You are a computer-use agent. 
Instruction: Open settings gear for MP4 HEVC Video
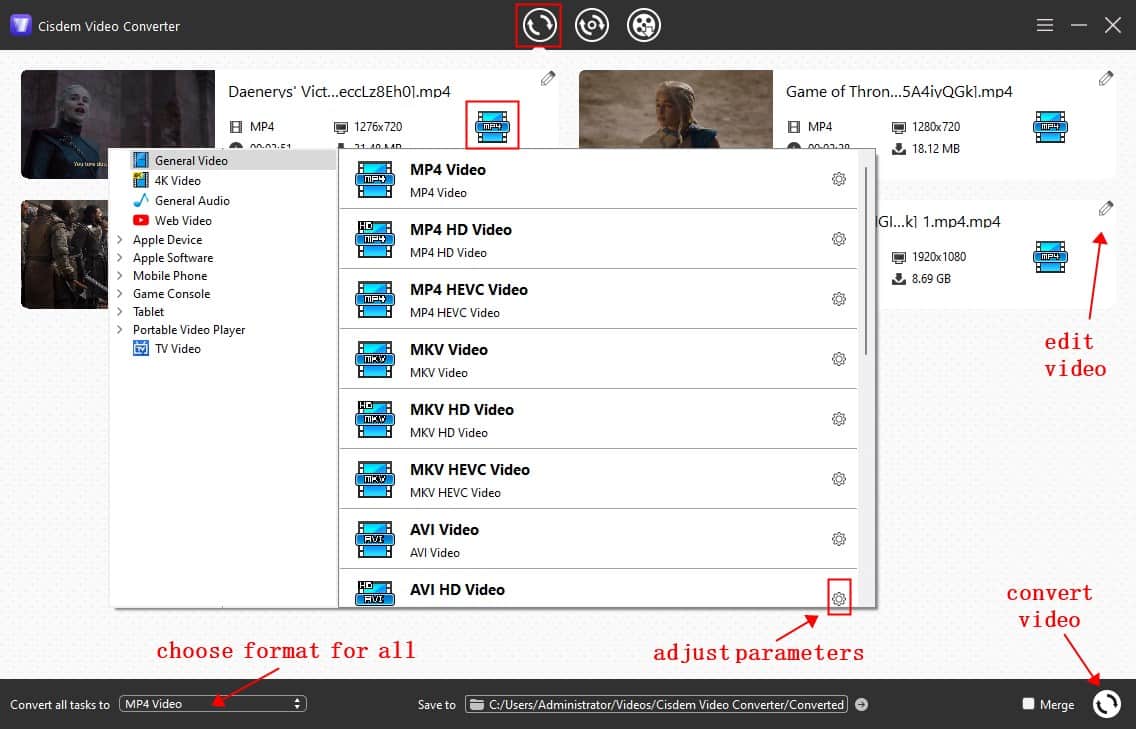click(838, 299)
